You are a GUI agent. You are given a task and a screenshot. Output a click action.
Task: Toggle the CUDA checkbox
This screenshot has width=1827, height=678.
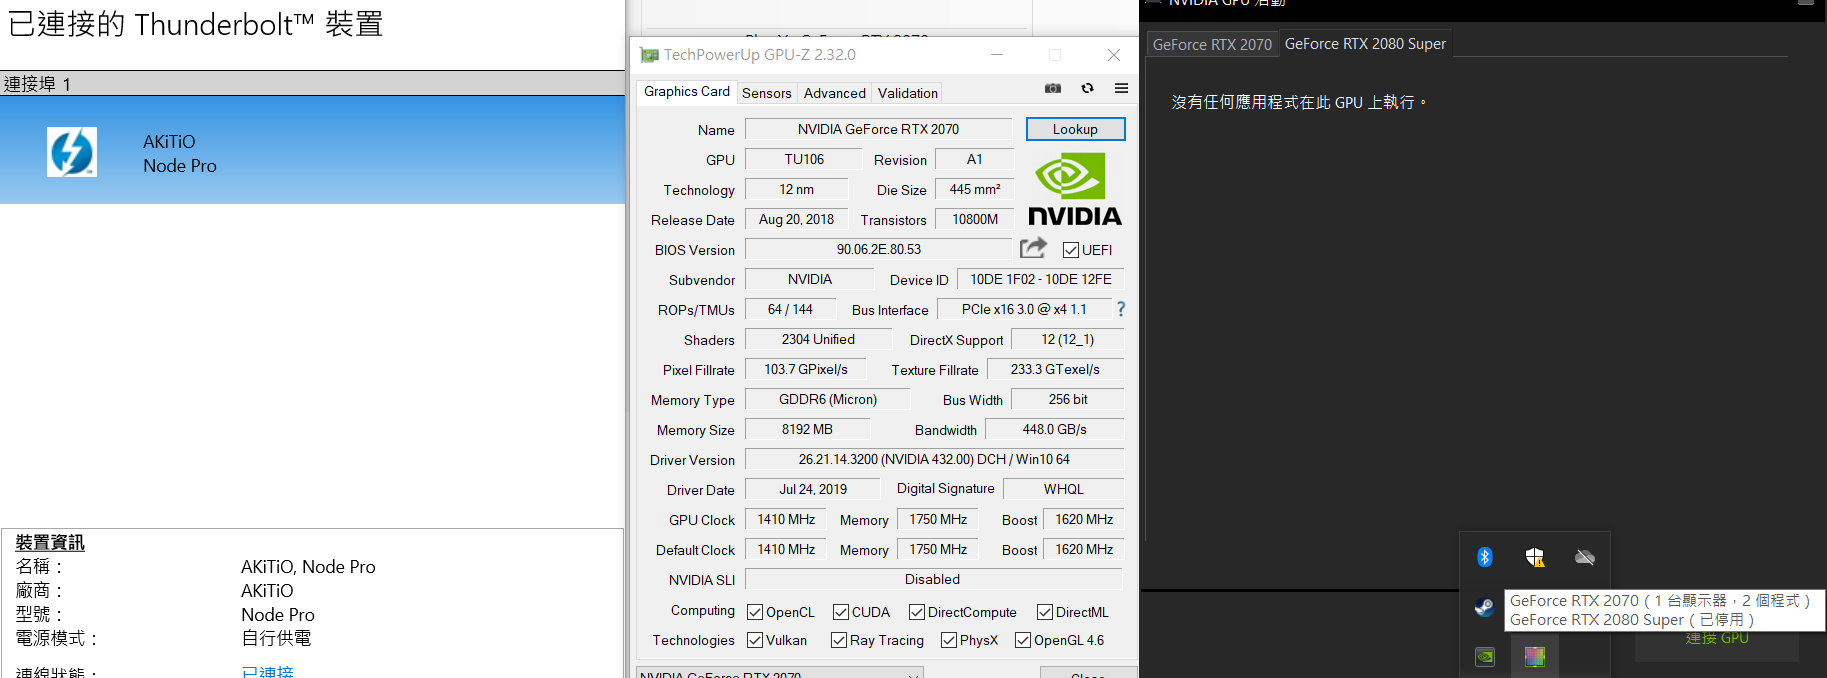(x=841, y=612)
